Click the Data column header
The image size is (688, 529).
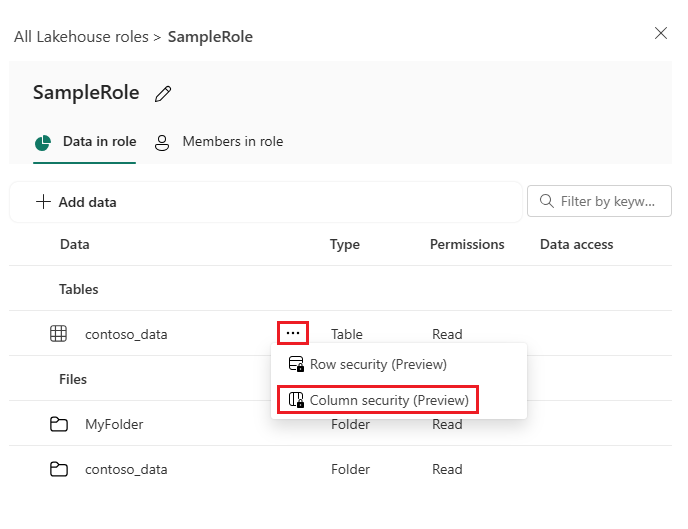75,244
